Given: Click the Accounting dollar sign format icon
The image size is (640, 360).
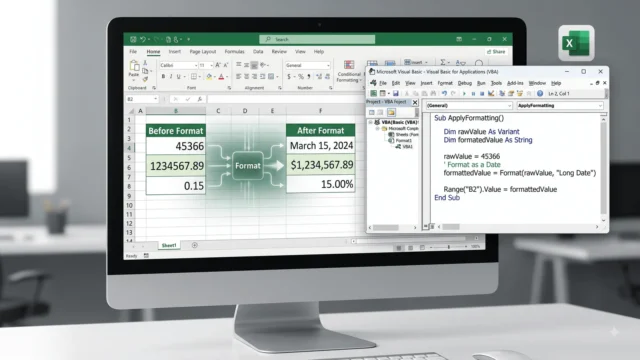Looking at the screenshot, I should (x=289, y=77).
